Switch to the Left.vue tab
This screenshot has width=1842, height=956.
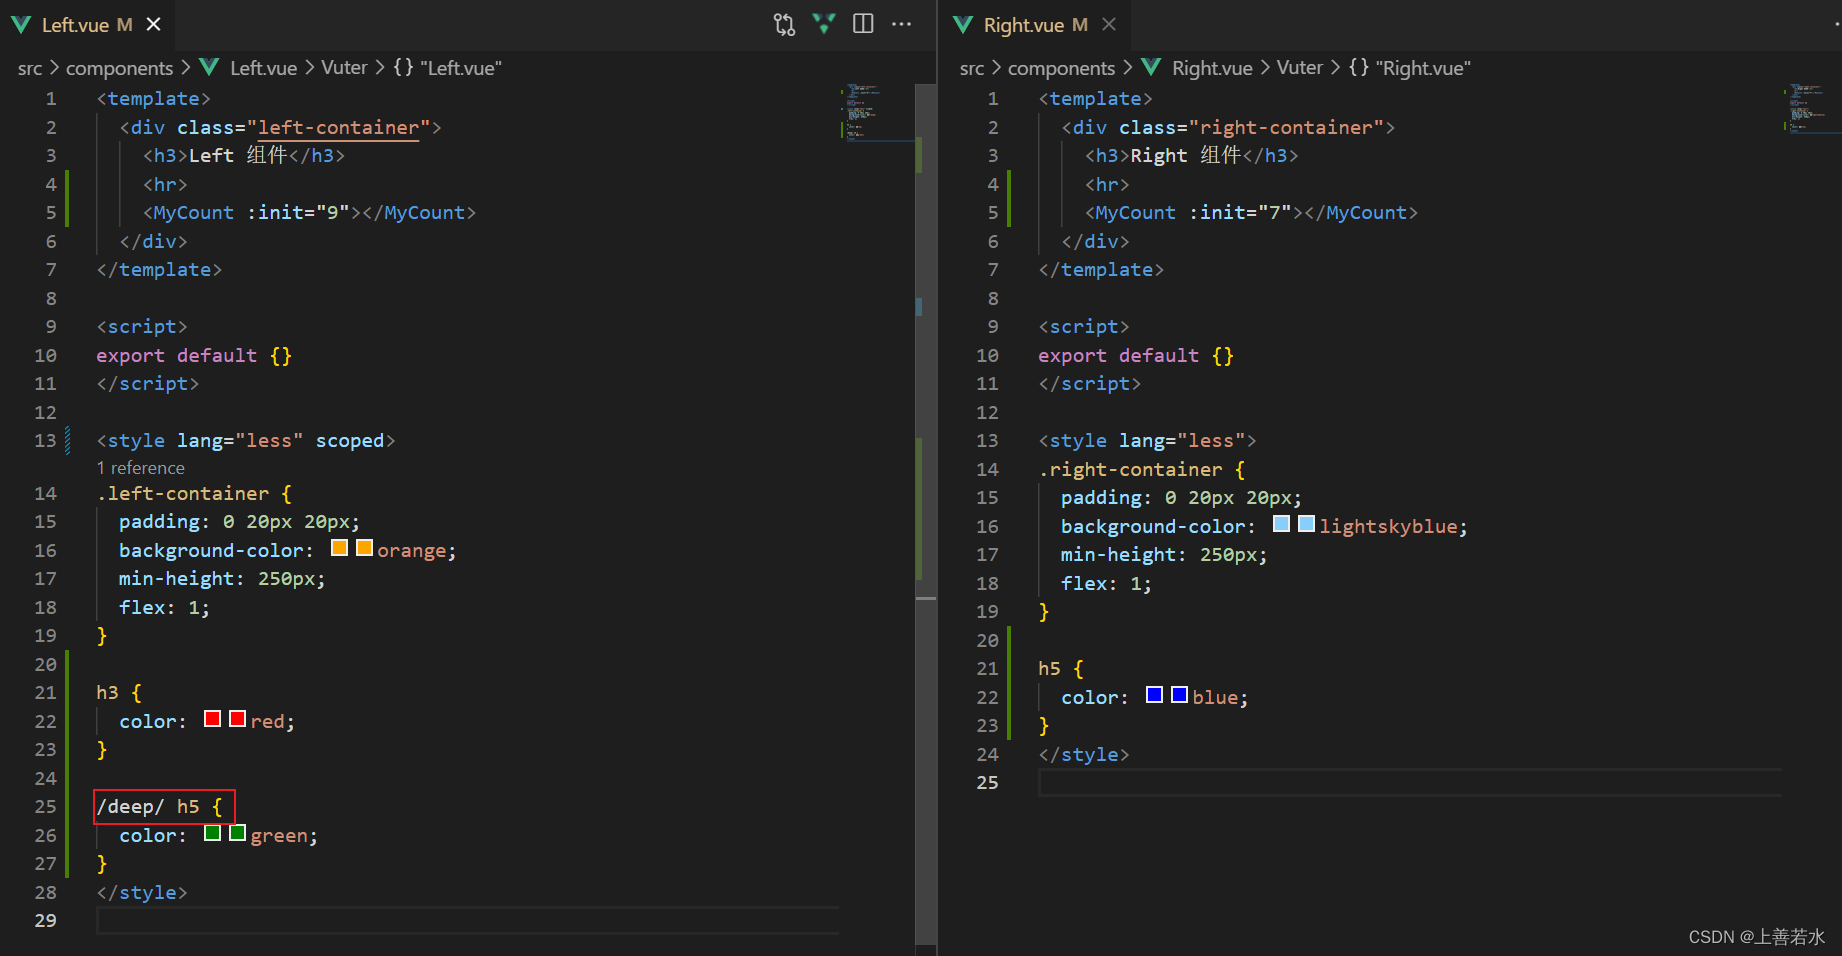point(87,24)
